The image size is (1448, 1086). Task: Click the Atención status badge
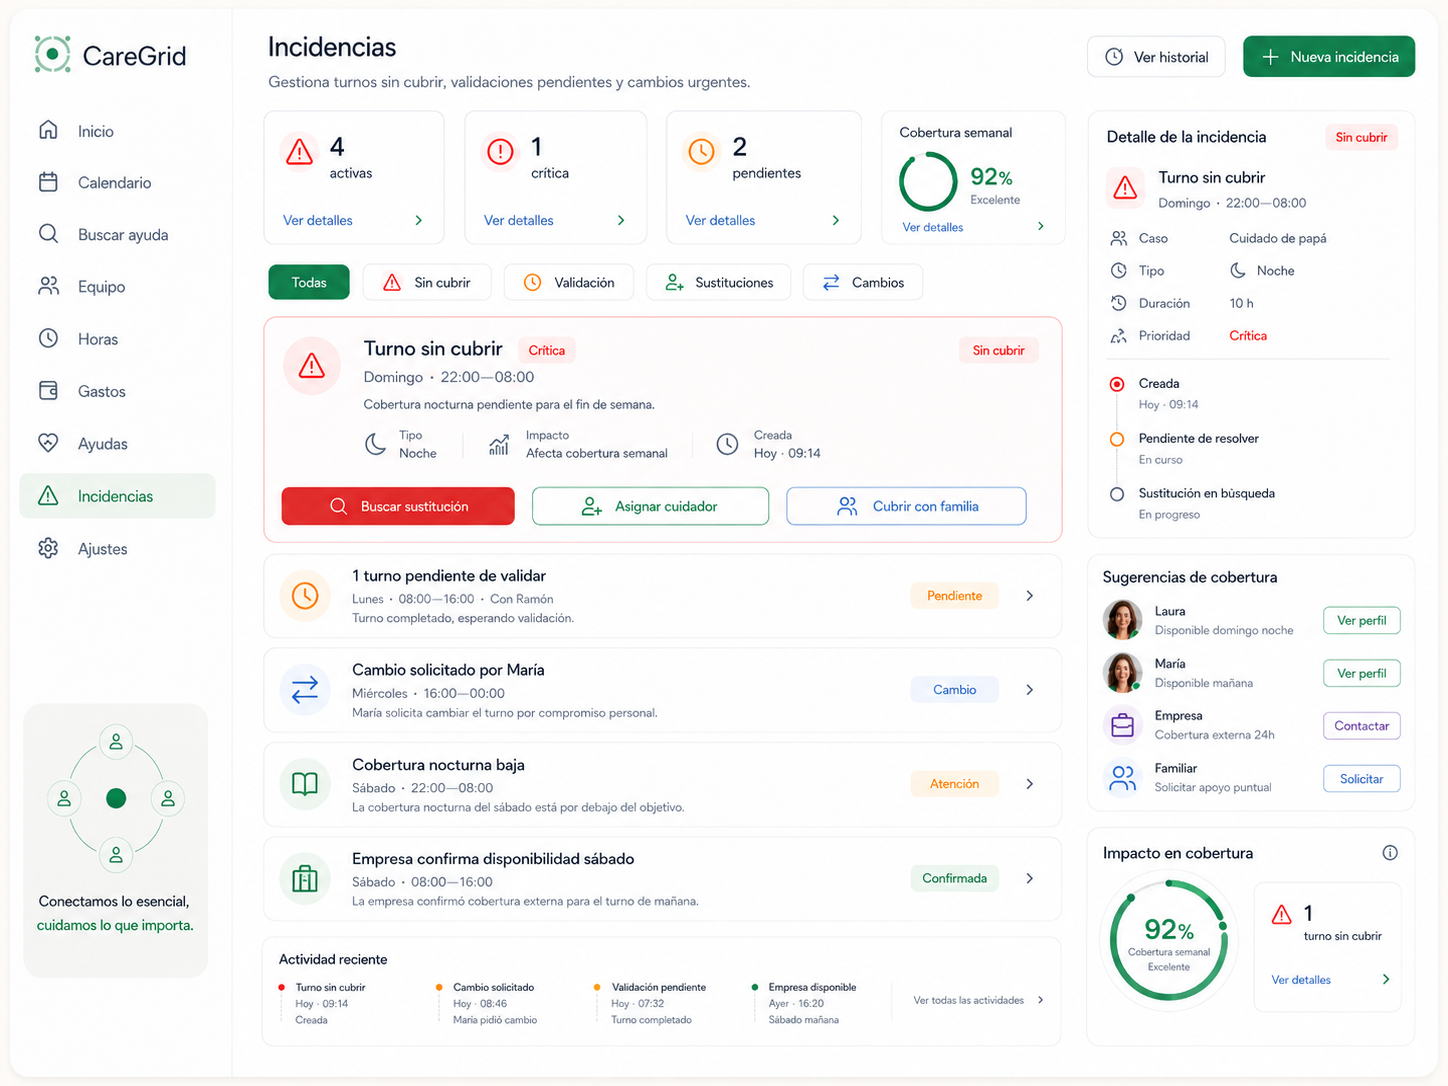[954, 784]
